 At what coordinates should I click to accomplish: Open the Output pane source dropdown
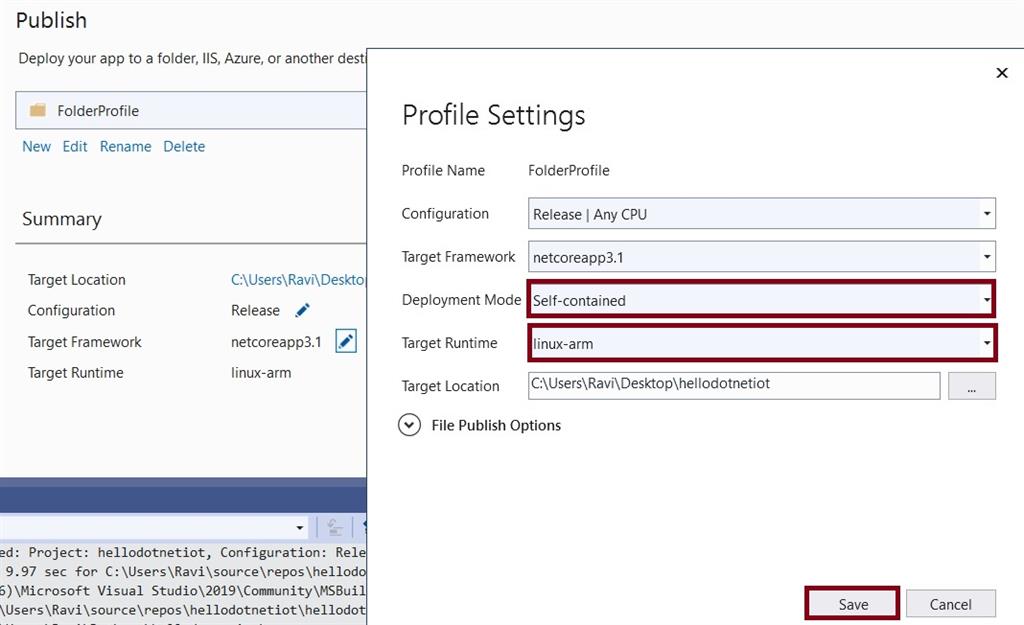[300, 527]
